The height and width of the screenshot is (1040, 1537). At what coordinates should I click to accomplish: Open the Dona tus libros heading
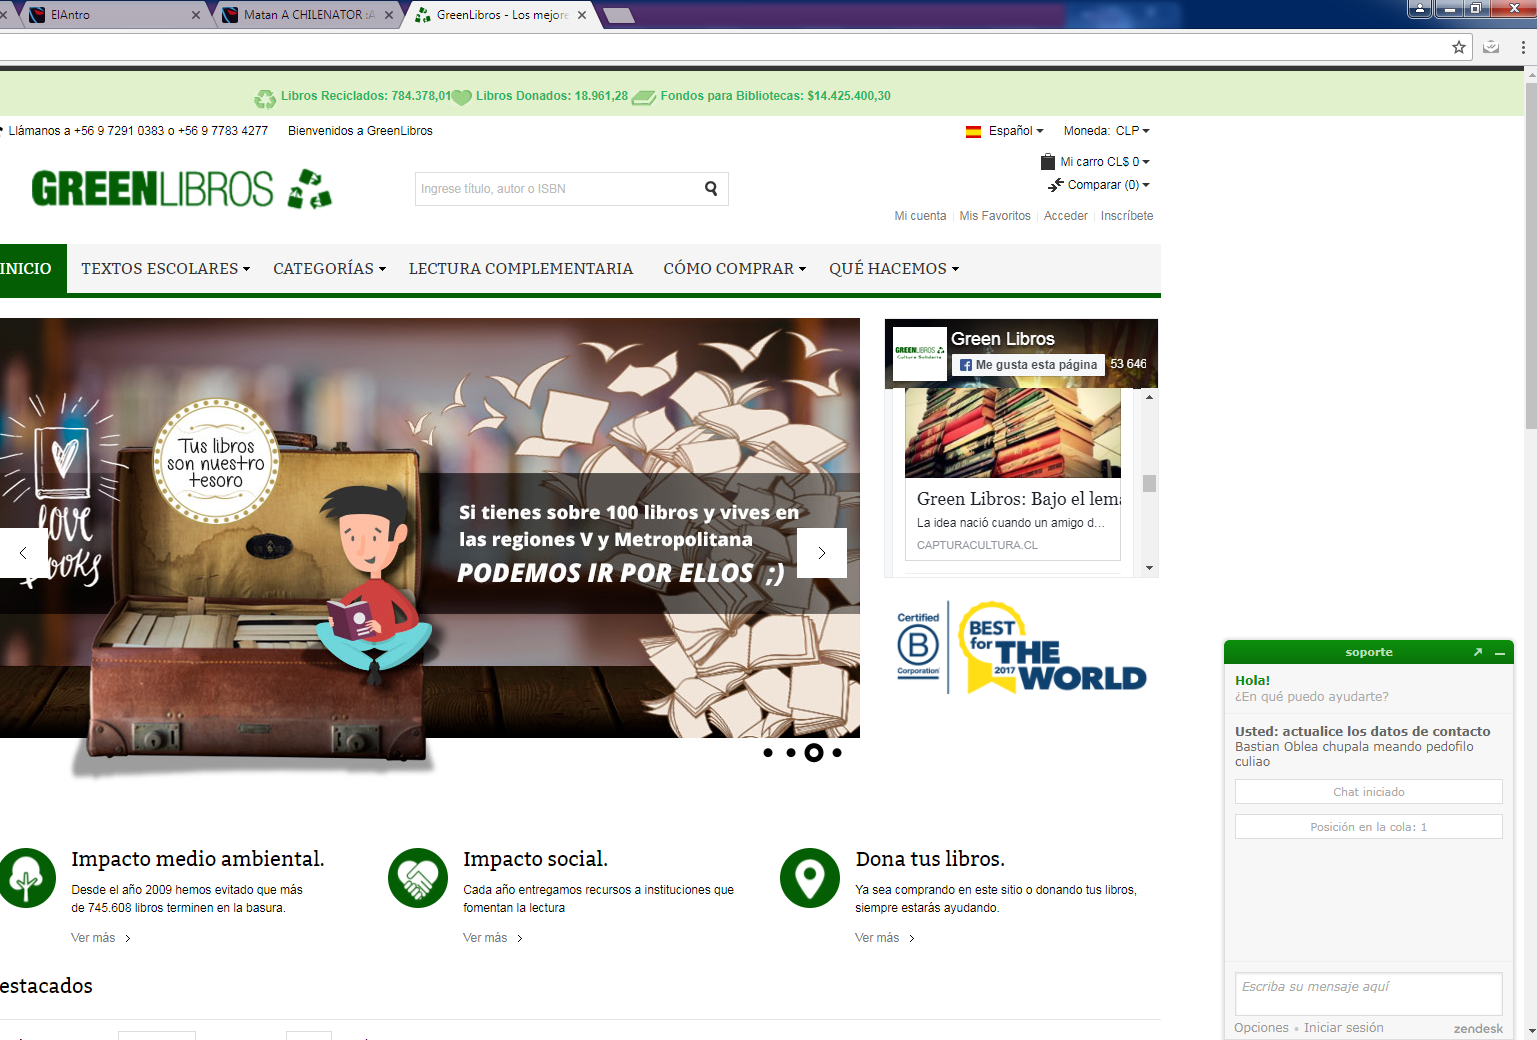click(x=930, y=859)
